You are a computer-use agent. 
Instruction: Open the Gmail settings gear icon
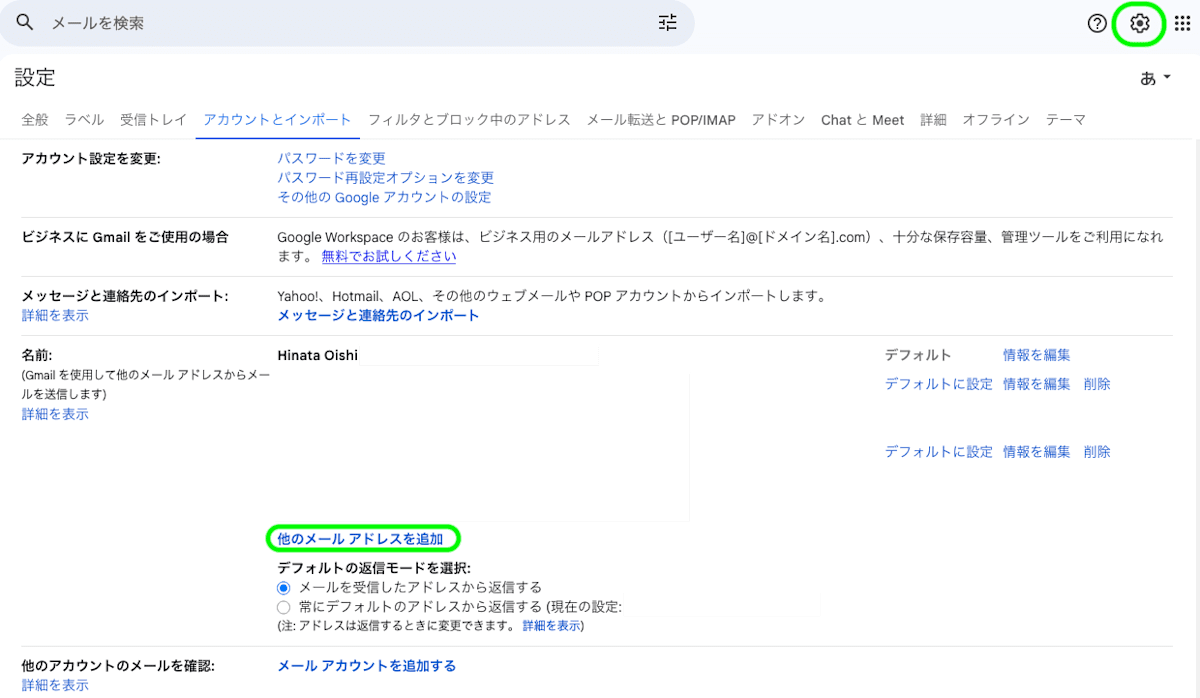click(1138, 23)
